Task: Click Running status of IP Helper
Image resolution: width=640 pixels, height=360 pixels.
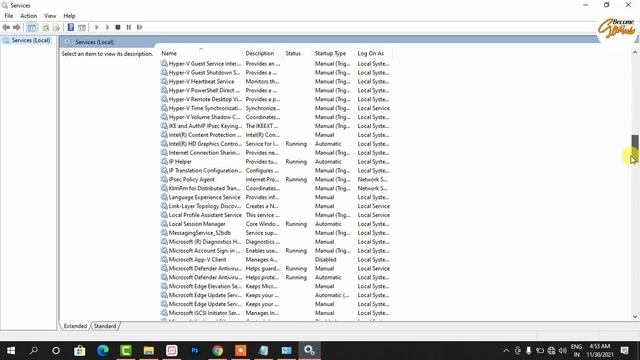Action: pyautogui.click(x=296, y=162)
